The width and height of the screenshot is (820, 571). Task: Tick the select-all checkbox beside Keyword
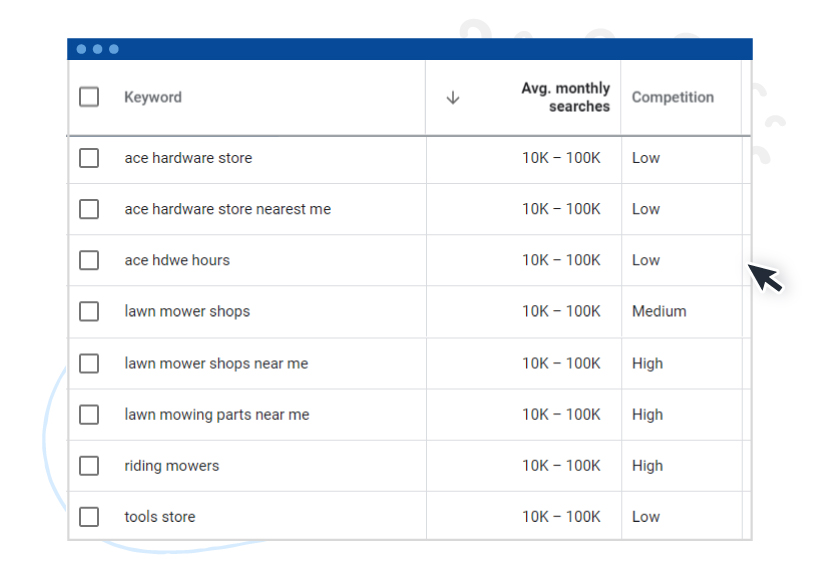click(89, 97)
